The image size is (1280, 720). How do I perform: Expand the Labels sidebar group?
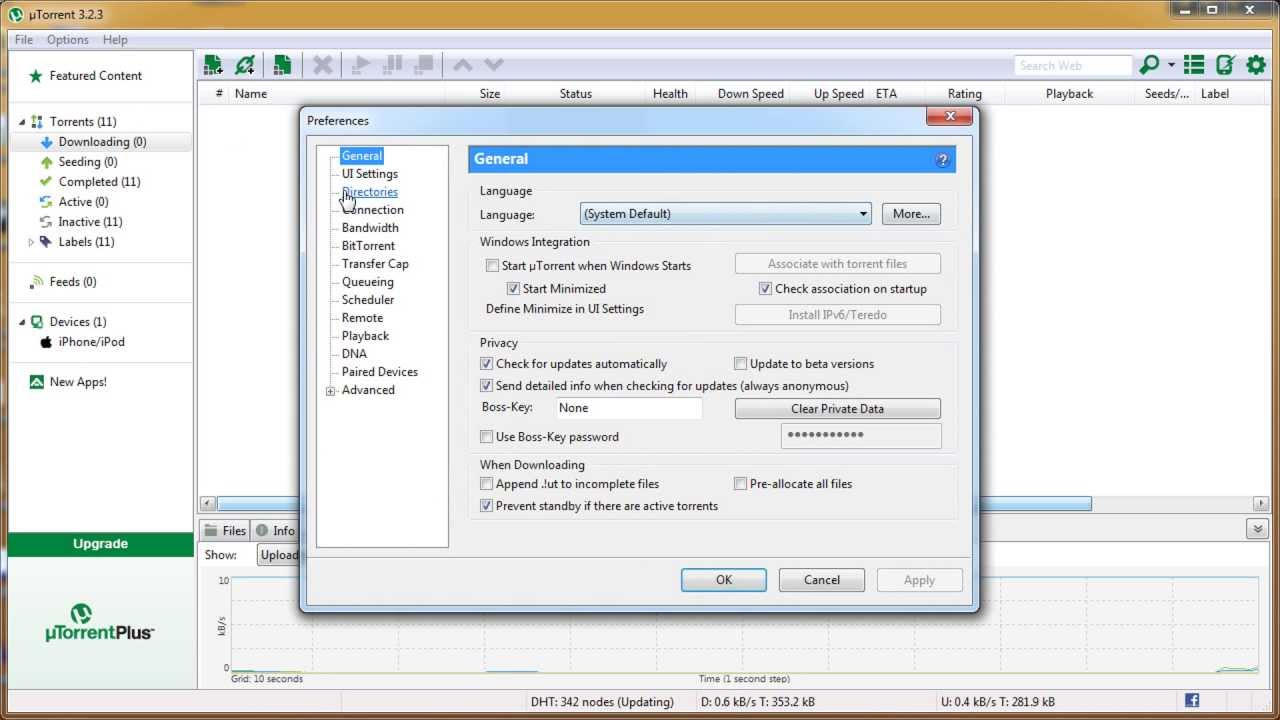[x=31, y=242]
